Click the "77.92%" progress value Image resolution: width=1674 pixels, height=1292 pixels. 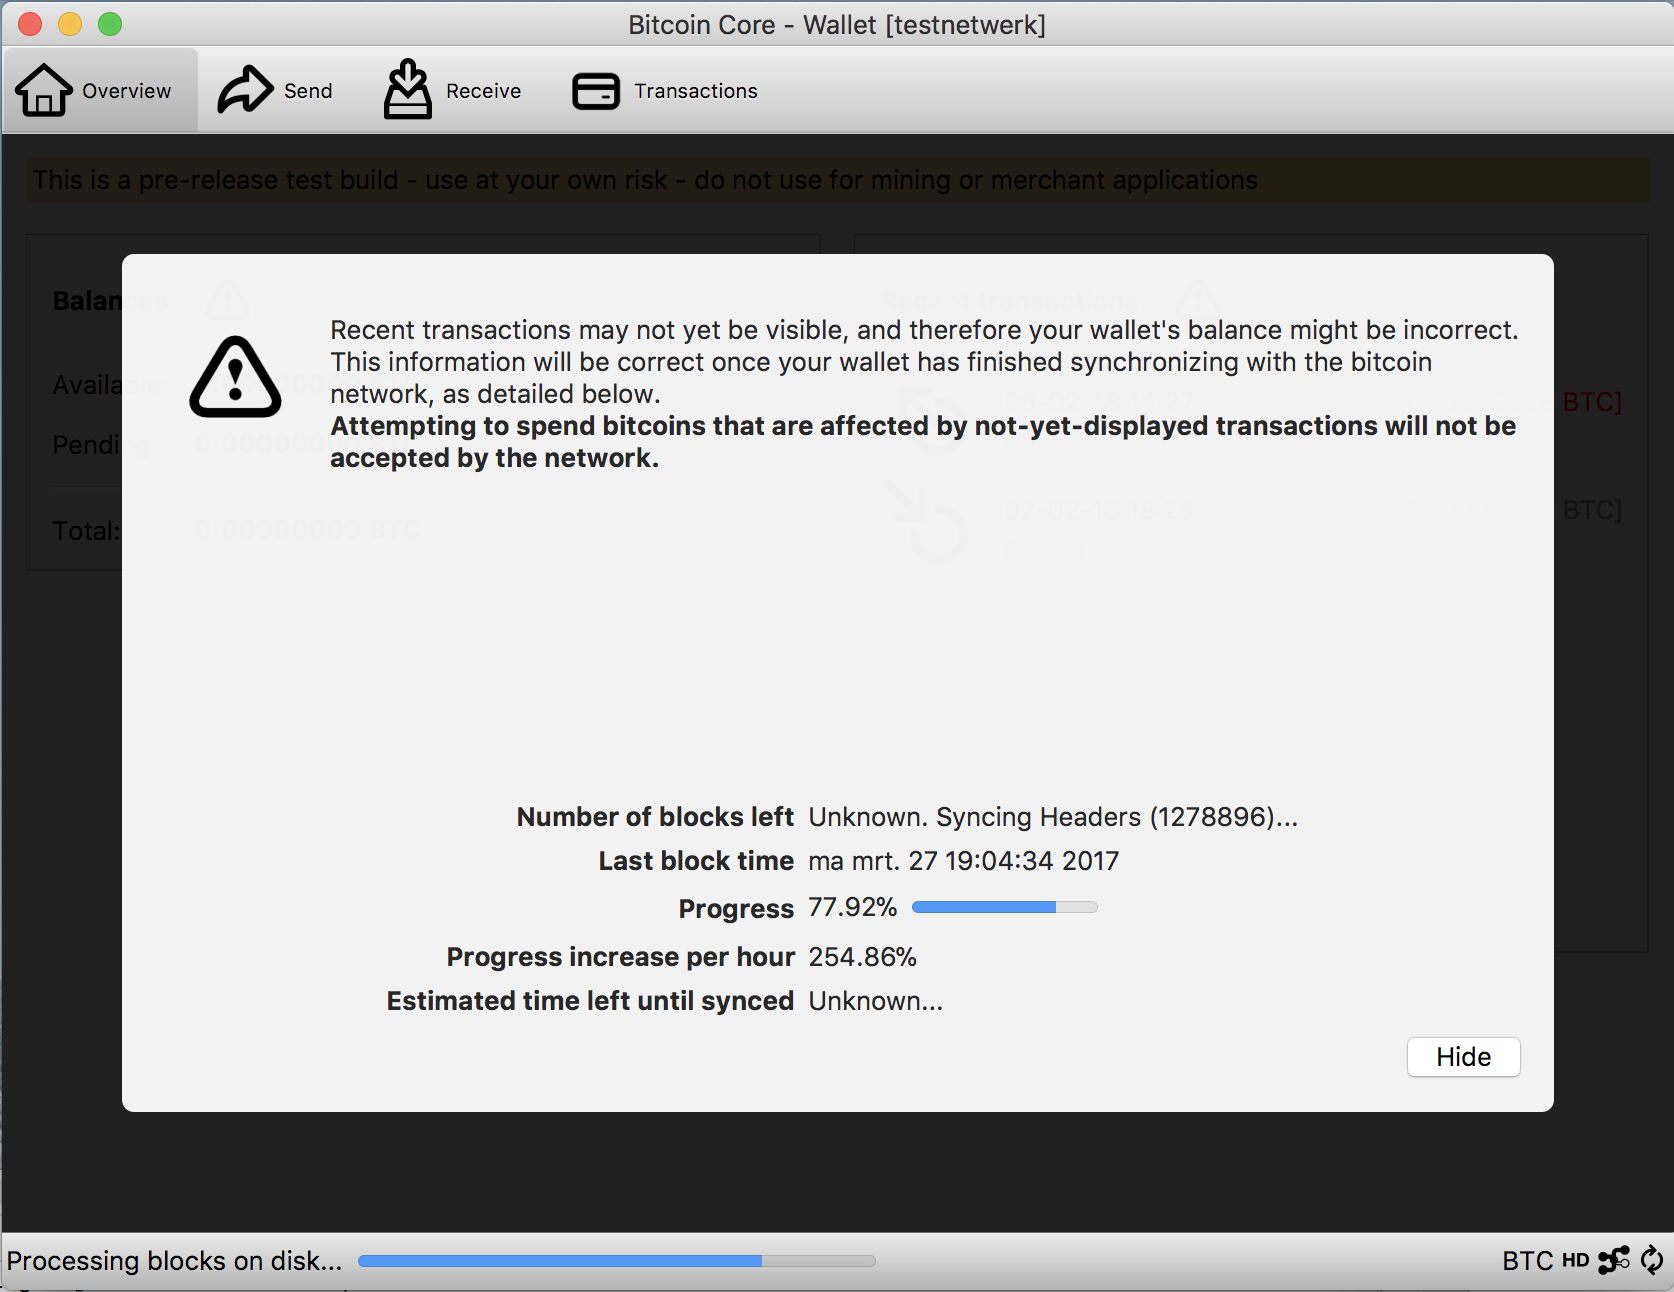852,907
